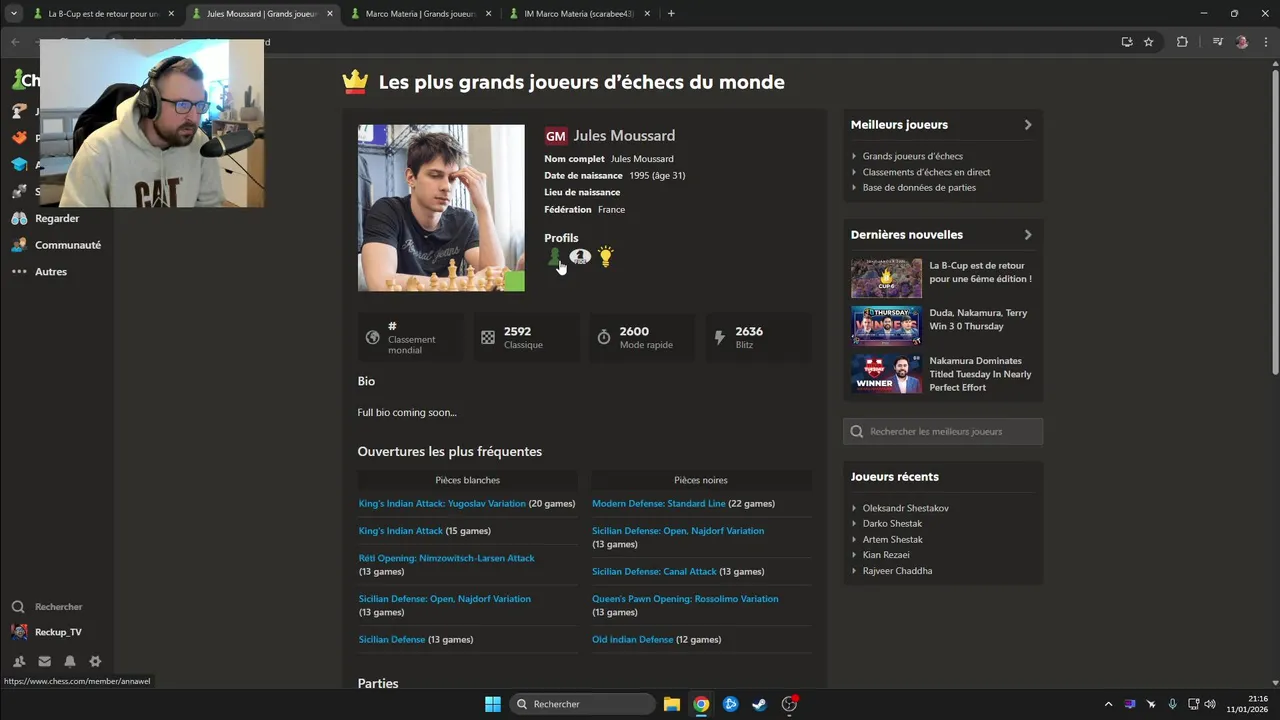Screen dimensions: 1280x720
Task: Click the Windows taskbar Rechercher search box
Action: tap(582, 704)
